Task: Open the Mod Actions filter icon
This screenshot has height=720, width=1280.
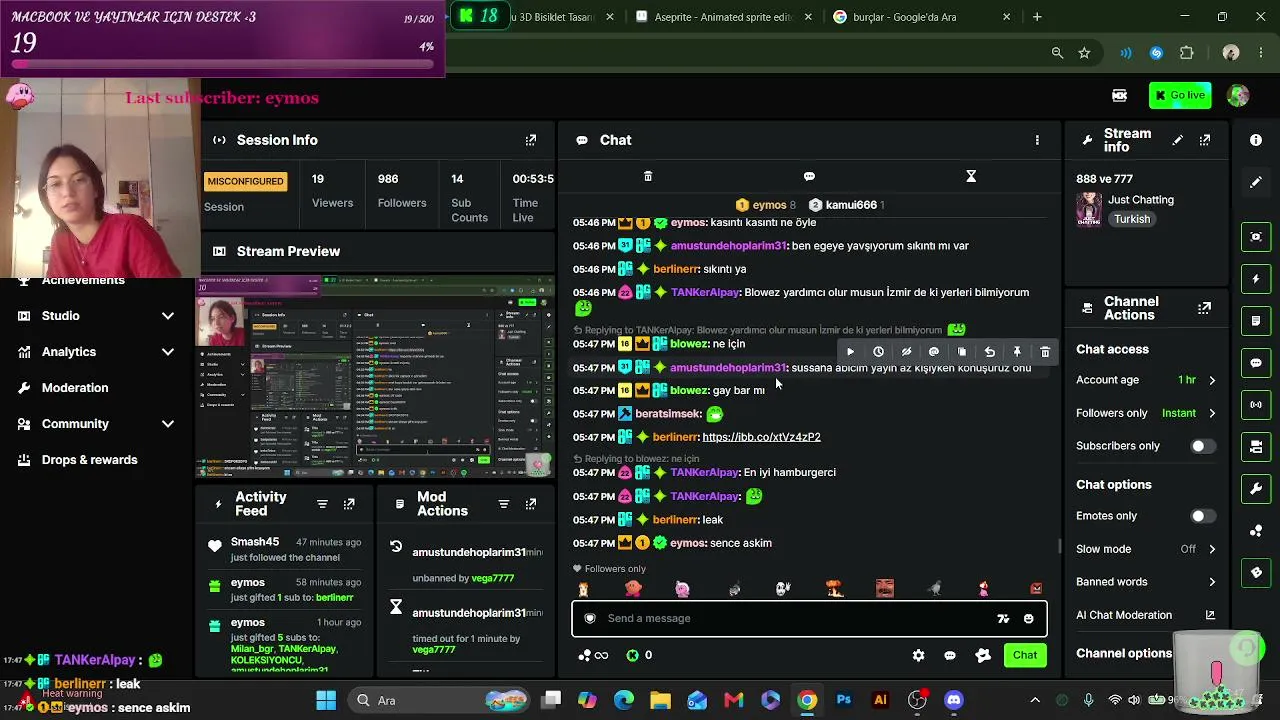Action: [x=504, y=504]
